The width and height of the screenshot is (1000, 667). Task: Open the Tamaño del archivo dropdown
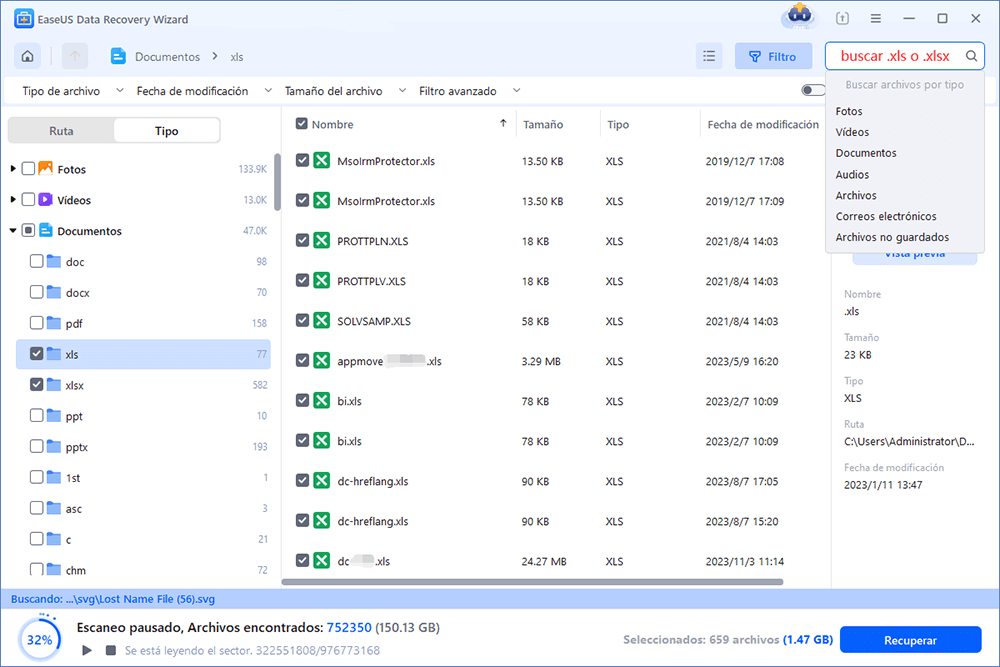tap(345, 91)
